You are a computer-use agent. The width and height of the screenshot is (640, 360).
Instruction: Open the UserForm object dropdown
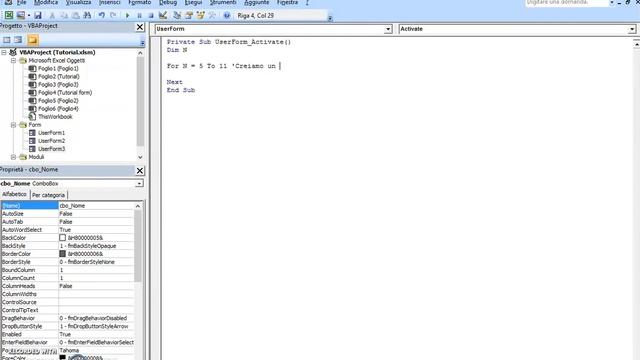click(x=388, y=29)
